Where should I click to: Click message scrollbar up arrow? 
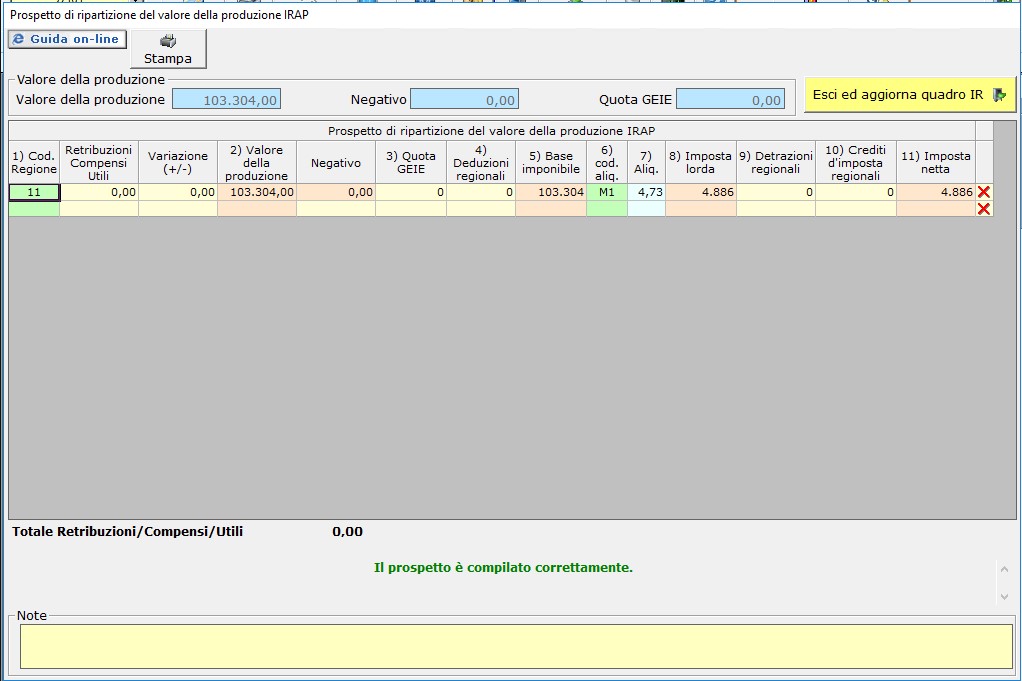(x=1004, y=570)
